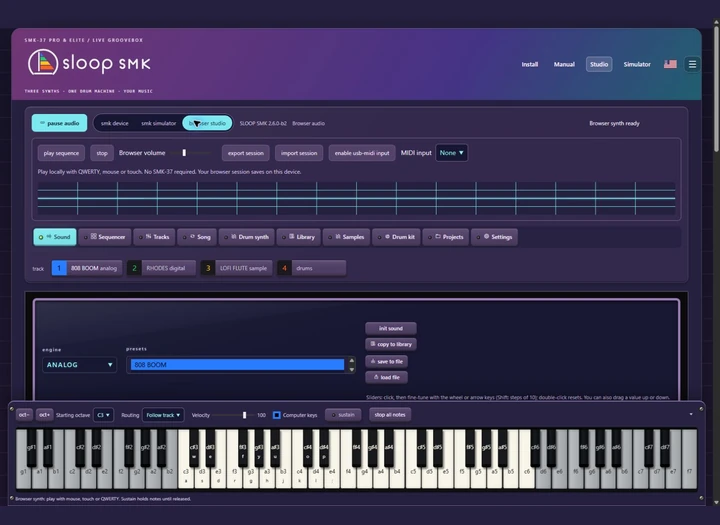
Task: Select track 2 RHODES digital
Action: [161, 268]
